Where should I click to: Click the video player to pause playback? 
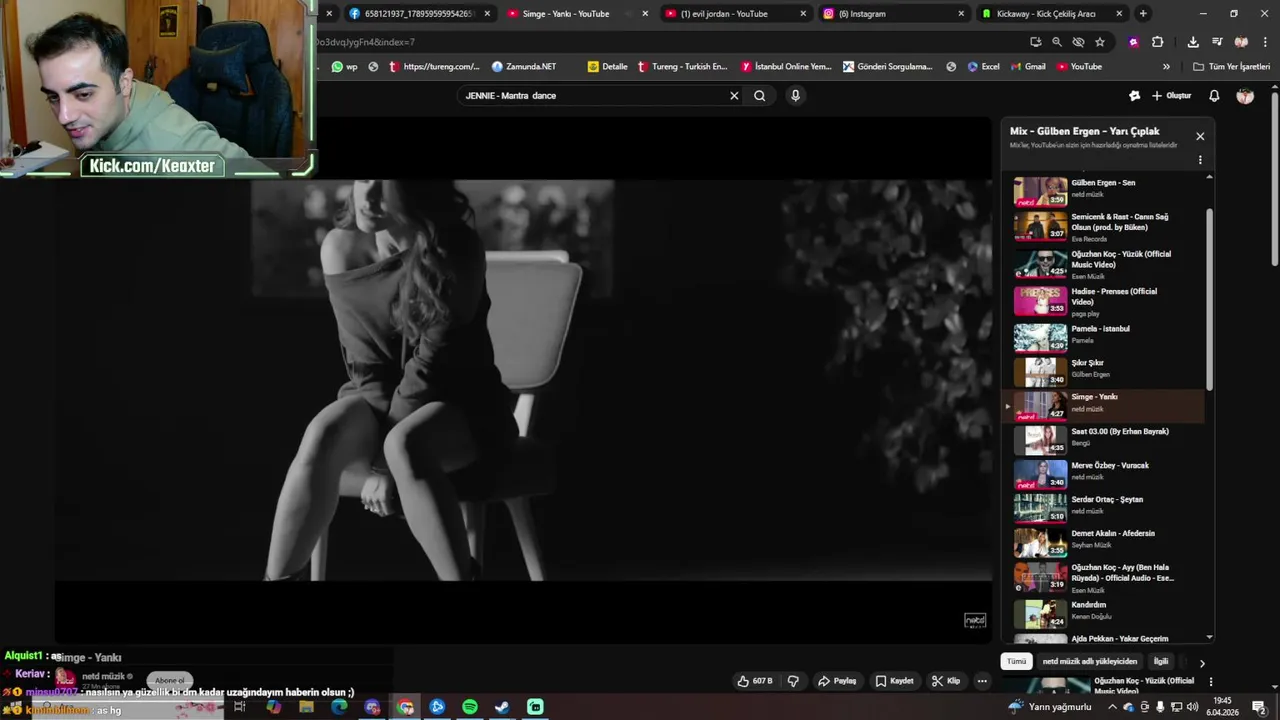coord(524,380)
